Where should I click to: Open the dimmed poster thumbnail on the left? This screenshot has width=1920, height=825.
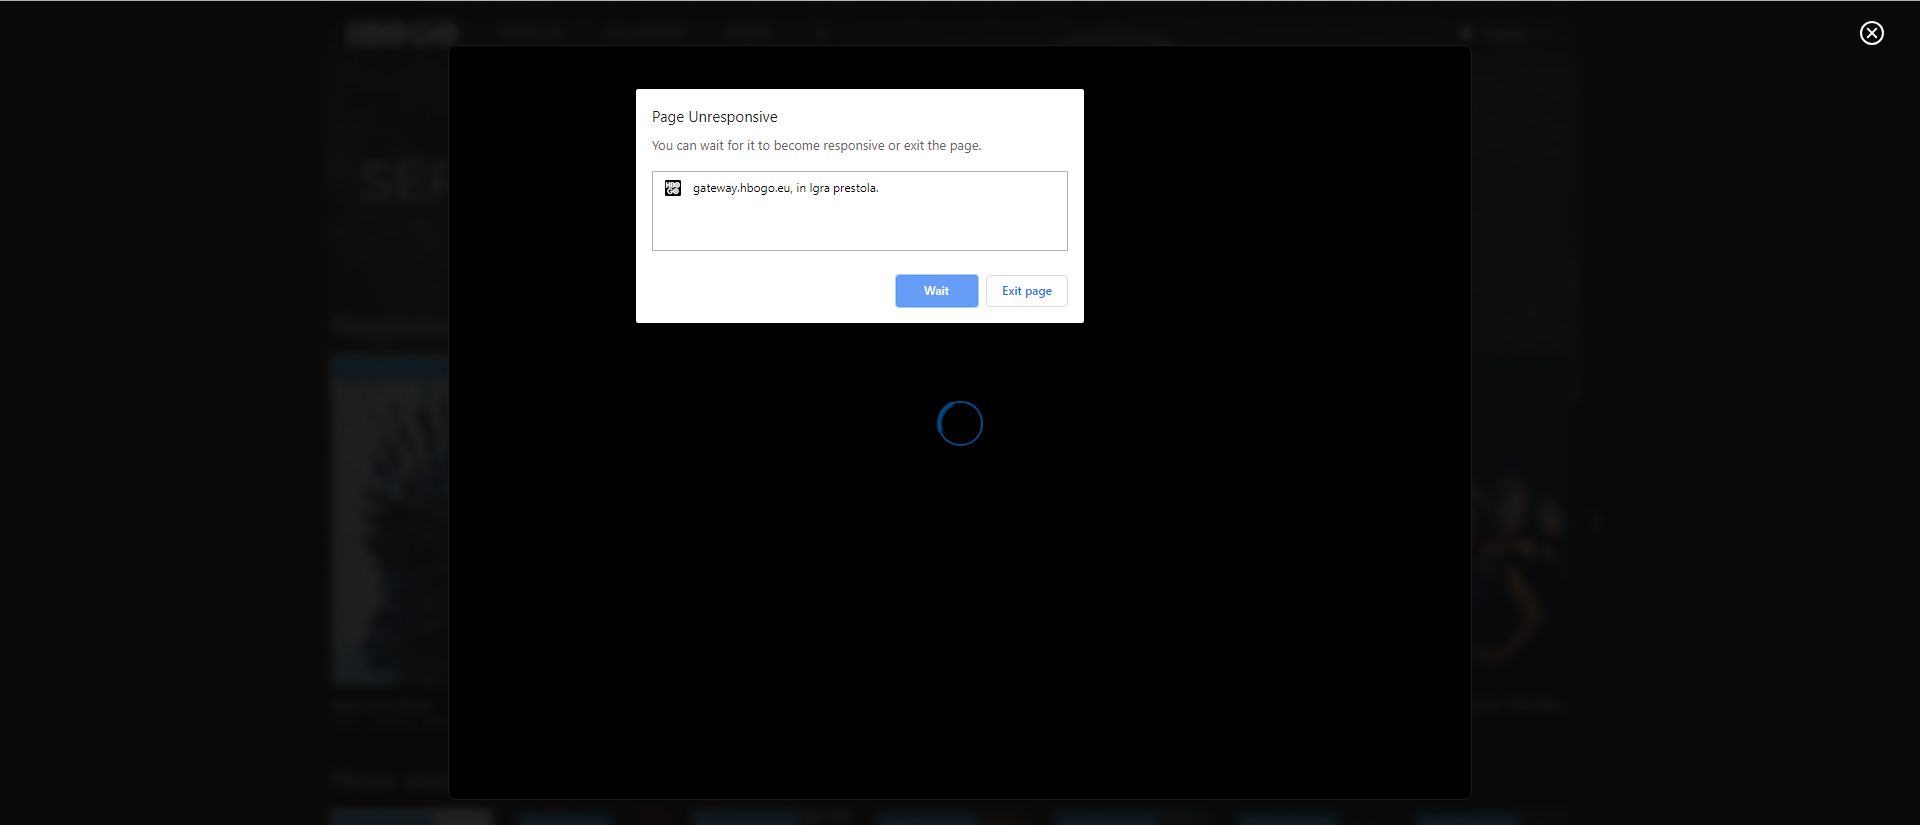point(390,521)
